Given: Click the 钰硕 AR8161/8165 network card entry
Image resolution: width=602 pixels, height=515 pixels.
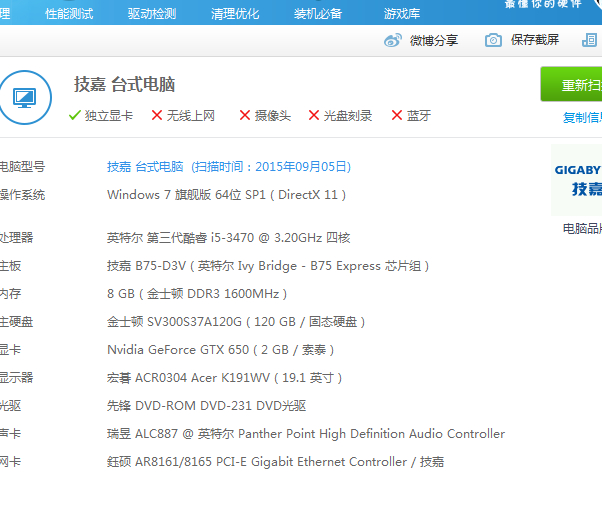Looking at the screenshot, I should pos(275,462).
